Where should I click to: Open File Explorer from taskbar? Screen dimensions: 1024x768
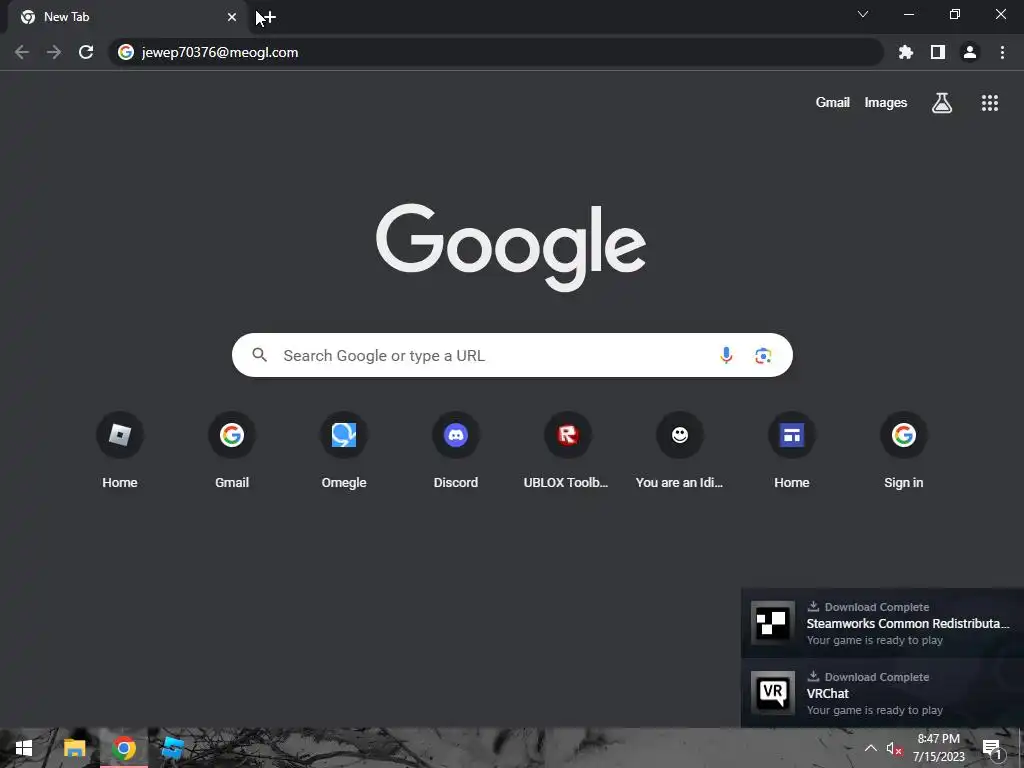(x=74, y=748)
